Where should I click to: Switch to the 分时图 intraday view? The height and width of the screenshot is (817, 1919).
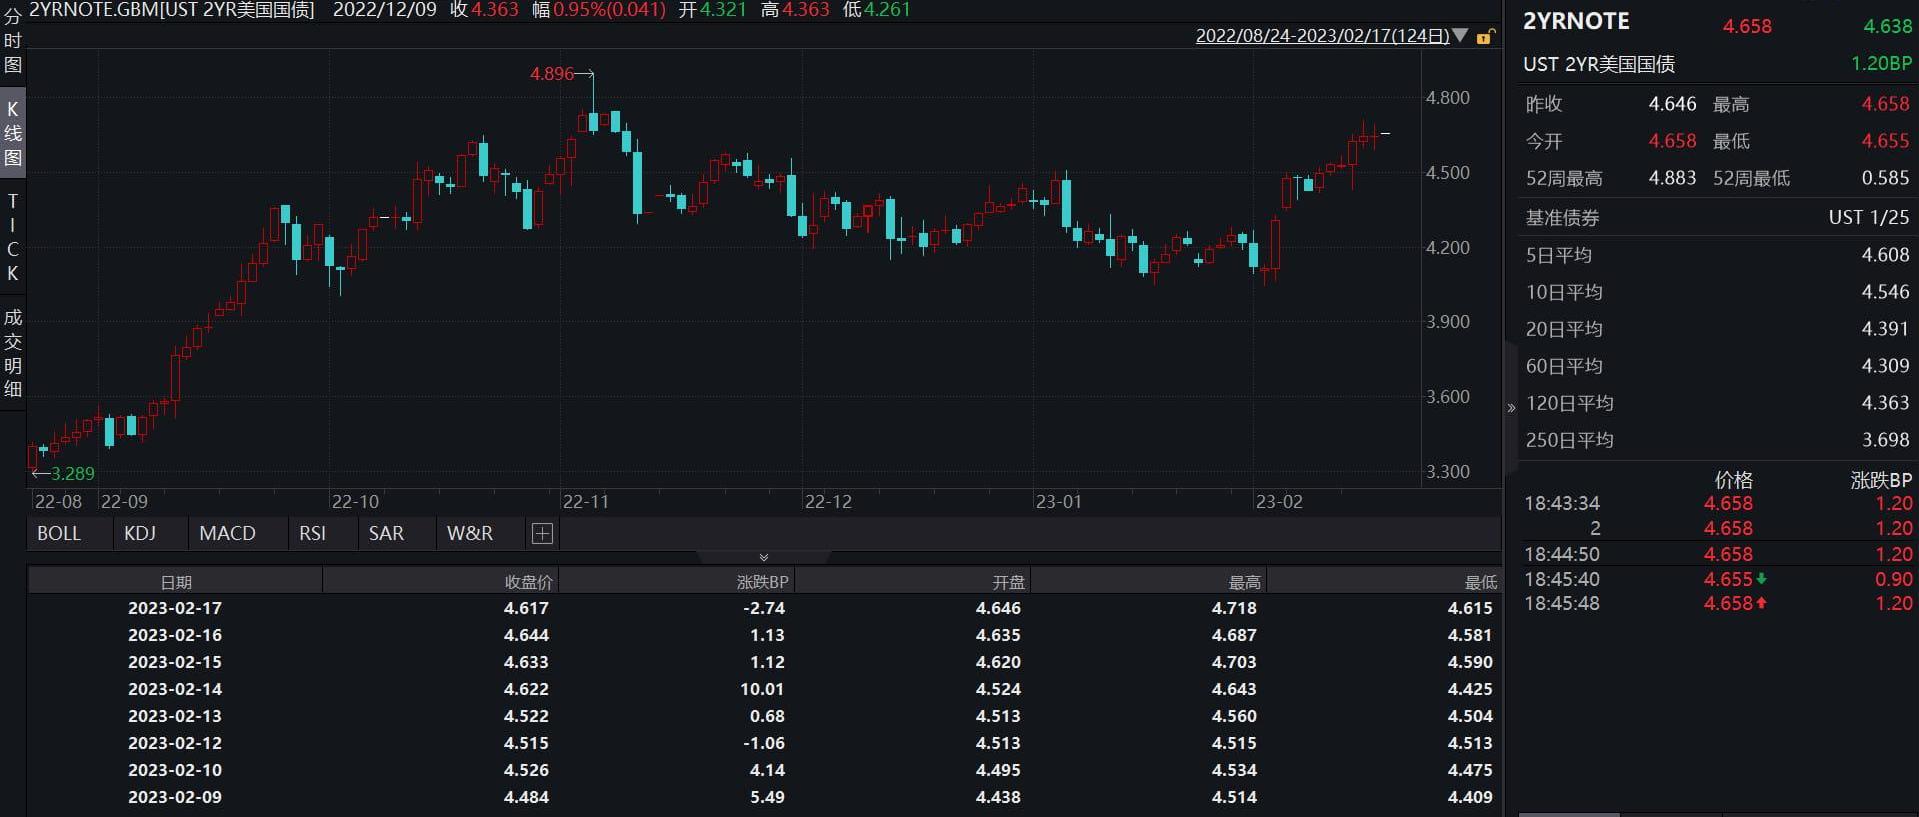coord(13,40)
